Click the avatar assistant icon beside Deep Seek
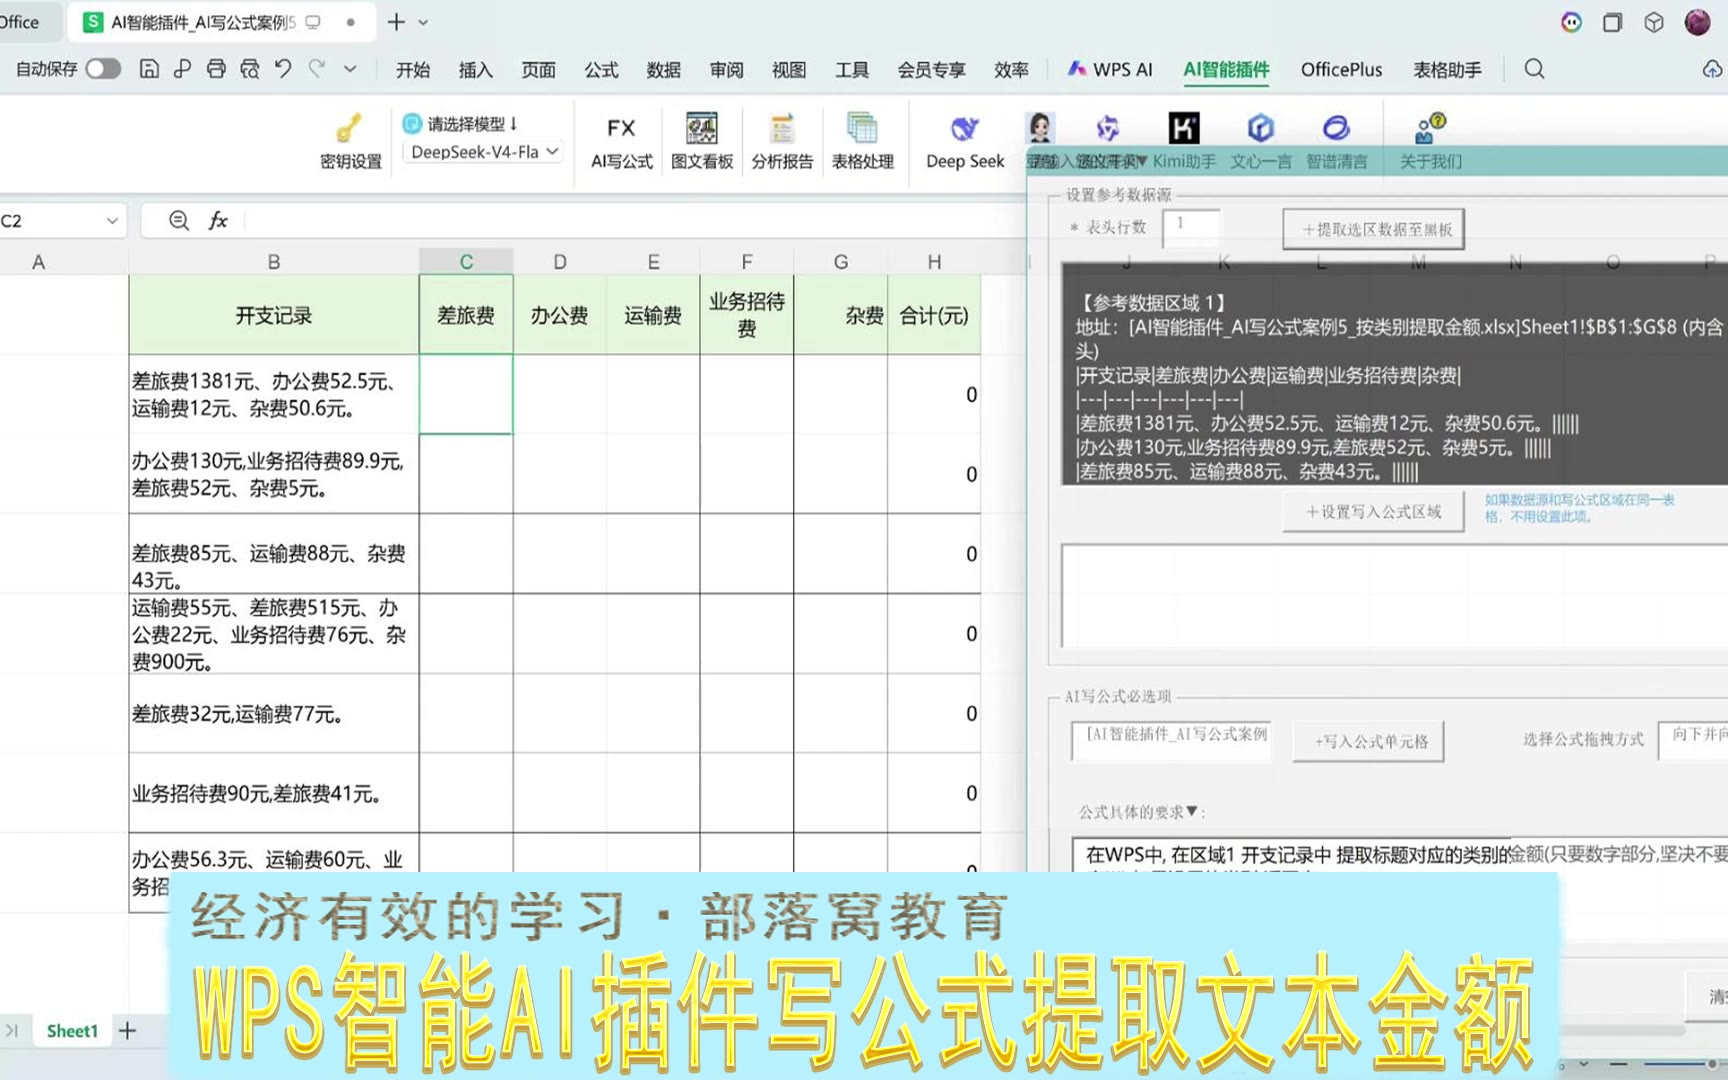 coord(1040,128)
